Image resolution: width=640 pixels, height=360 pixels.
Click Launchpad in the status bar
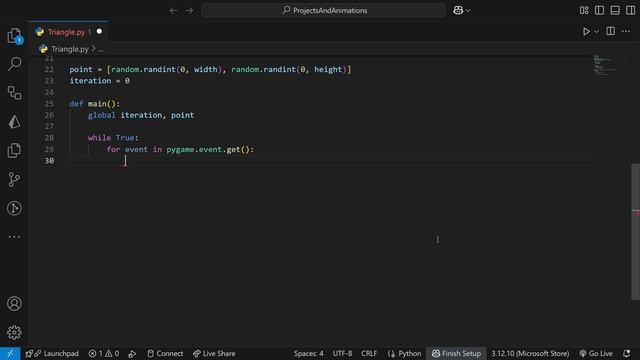pyautogui.click(x=52, y=353)
